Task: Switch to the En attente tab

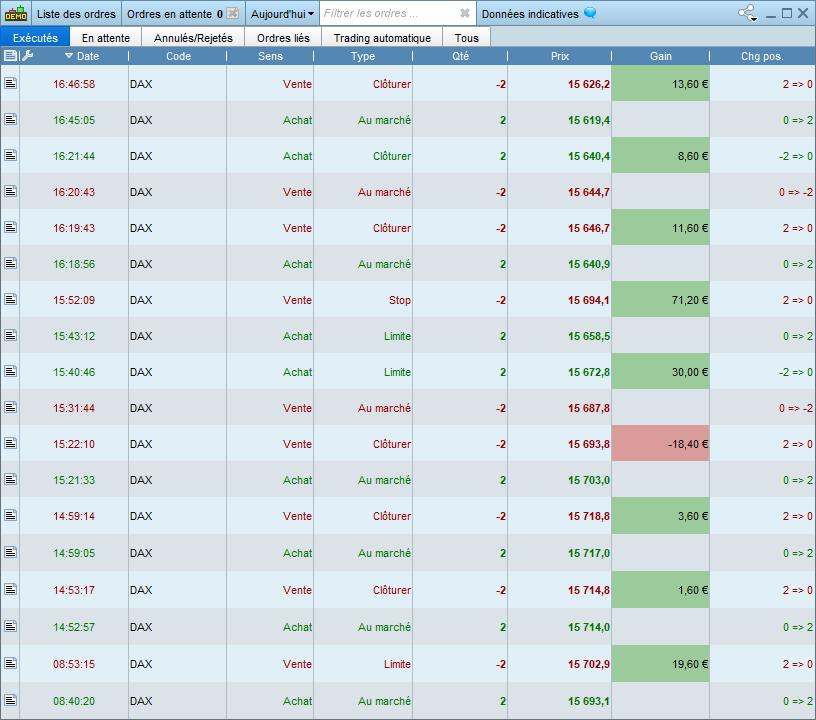Action: click(x=106, y=38)
